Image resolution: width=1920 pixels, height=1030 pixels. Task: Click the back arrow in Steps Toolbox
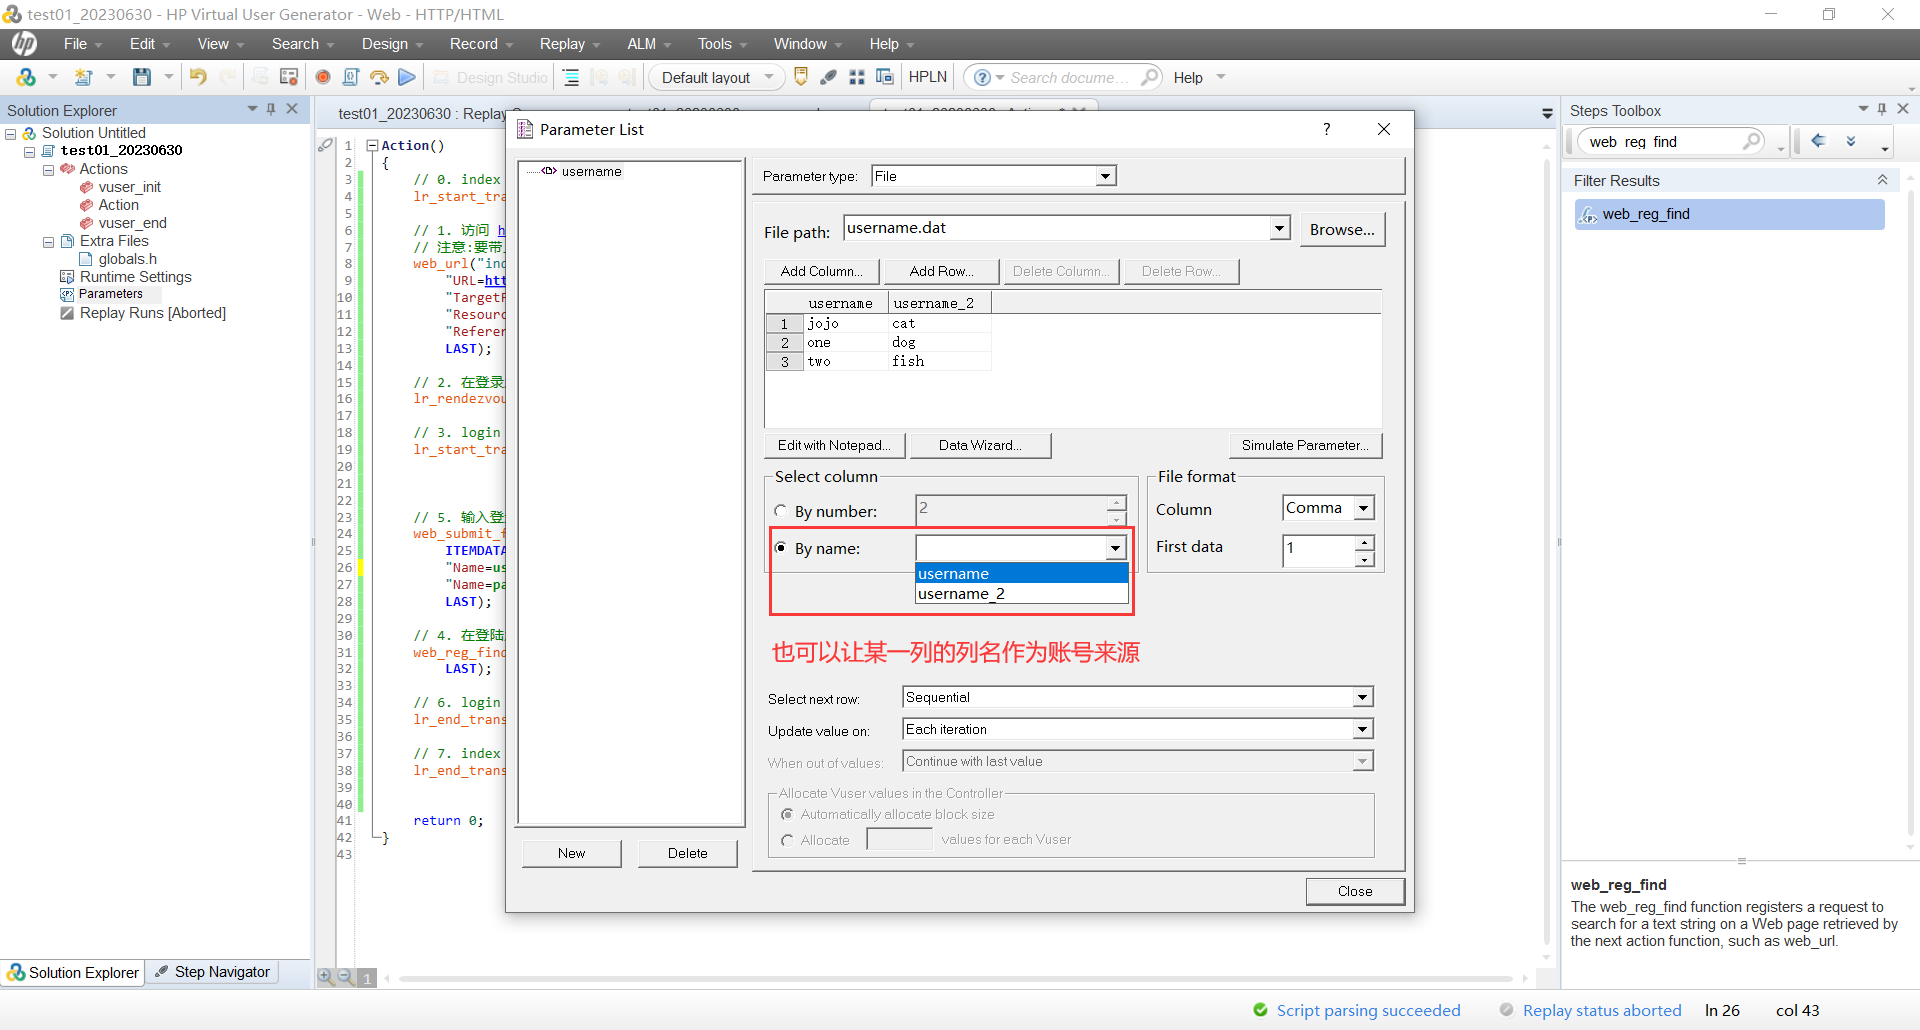click(1819, 141)
